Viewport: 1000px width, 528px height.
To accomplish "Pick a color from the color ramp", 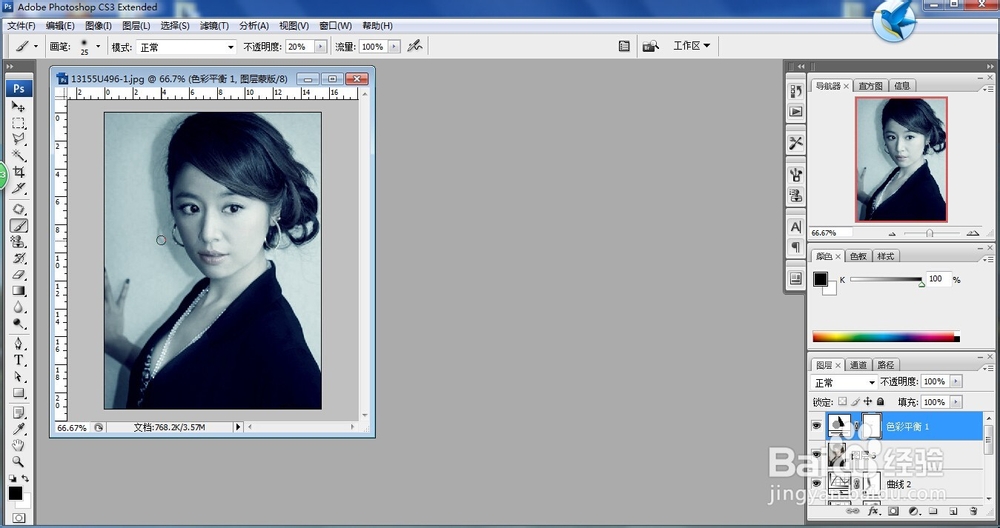I will (886, 337).
